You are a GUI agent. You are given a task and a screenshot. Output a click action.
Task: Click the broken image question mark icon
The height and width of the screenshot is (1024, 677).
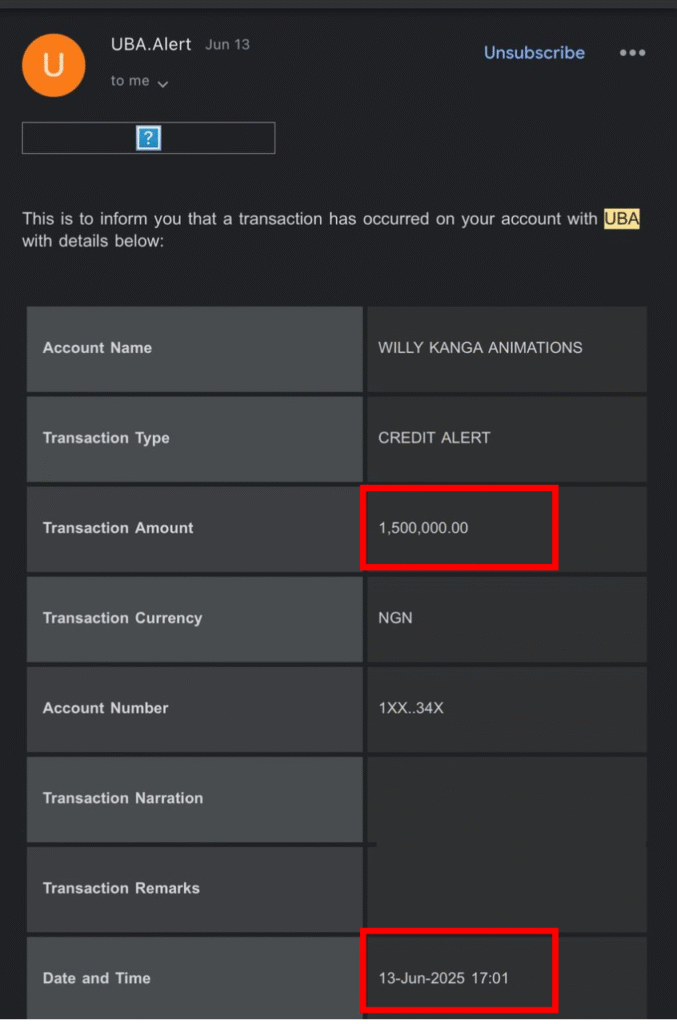coord(148,138)
